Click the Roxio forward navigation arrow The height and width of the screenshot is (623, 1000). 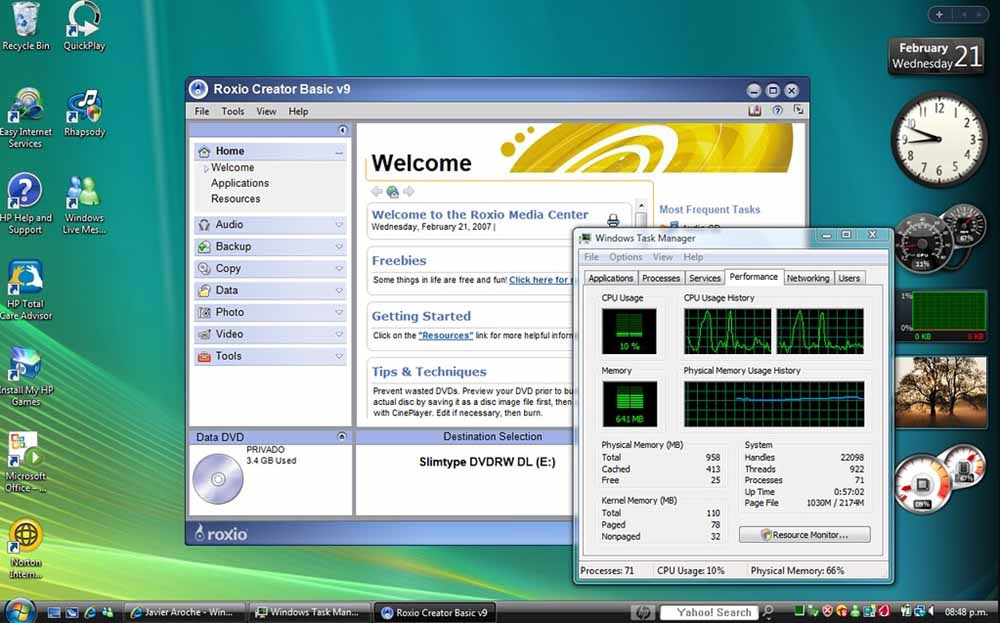409,191
